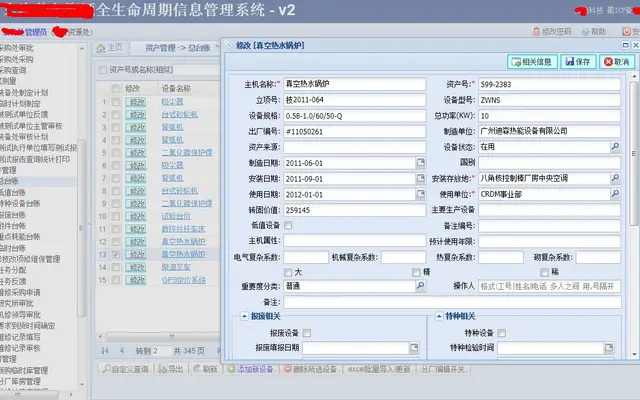This screenshot has width=640, height=400.
Task: Click the 转固价值 input field
Action: point(355,210)
